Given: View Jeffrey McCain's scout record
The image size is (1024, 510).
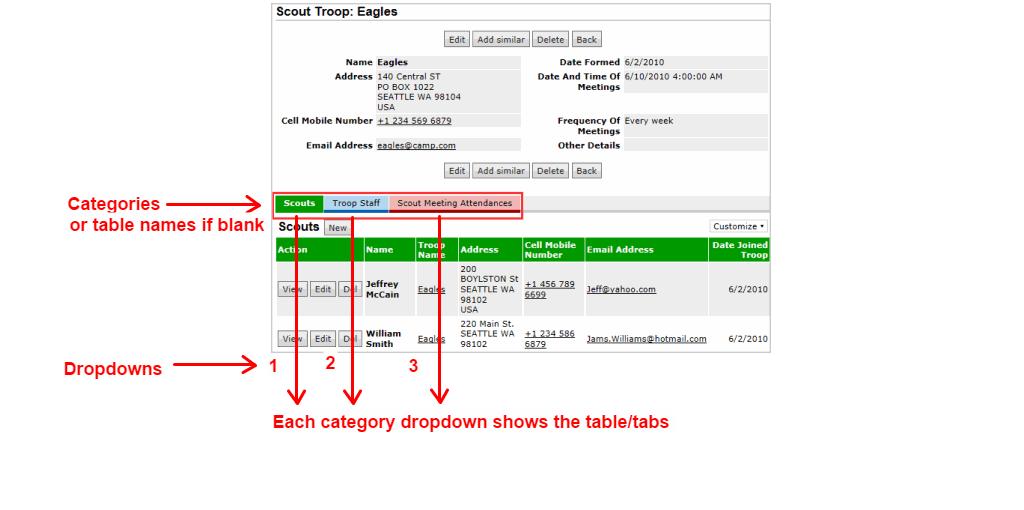Looking at the screenshot, I should tap(291, 289).
